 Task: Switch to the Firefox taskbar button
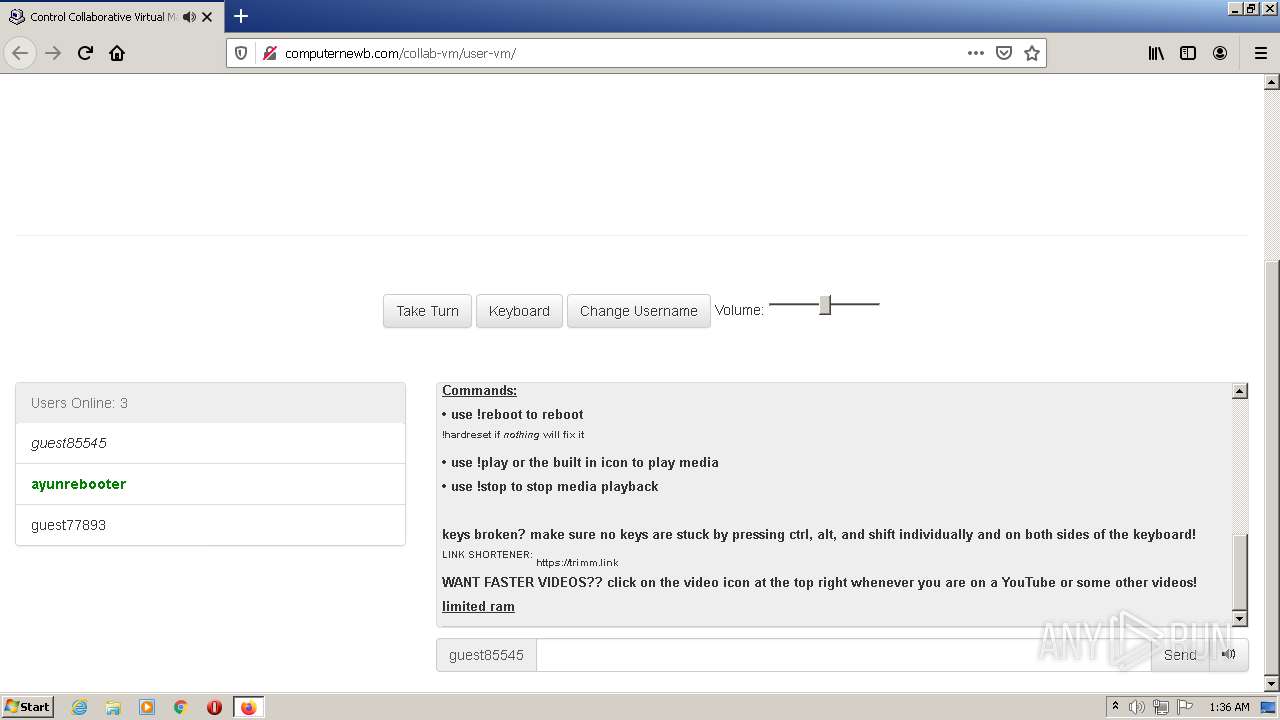point(248,707)
